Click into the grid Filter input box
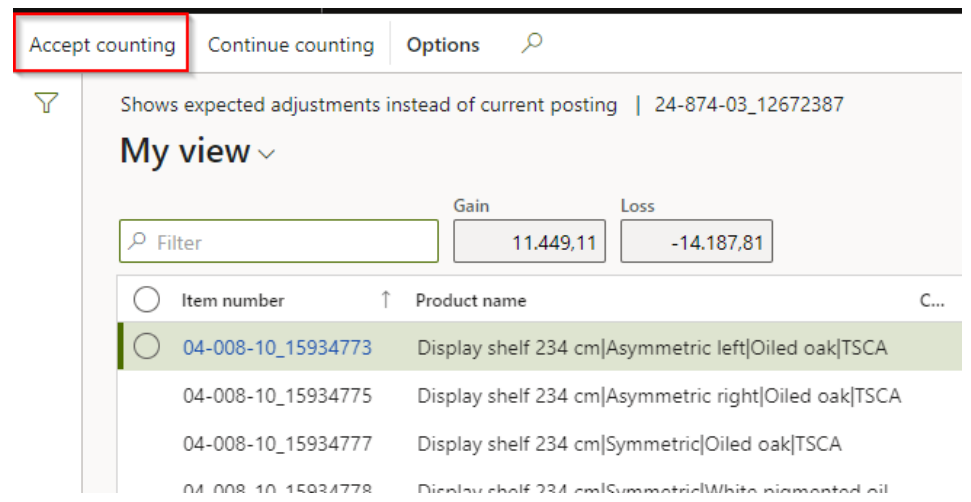Screen dimensions: 971x502 pos(290,242)
